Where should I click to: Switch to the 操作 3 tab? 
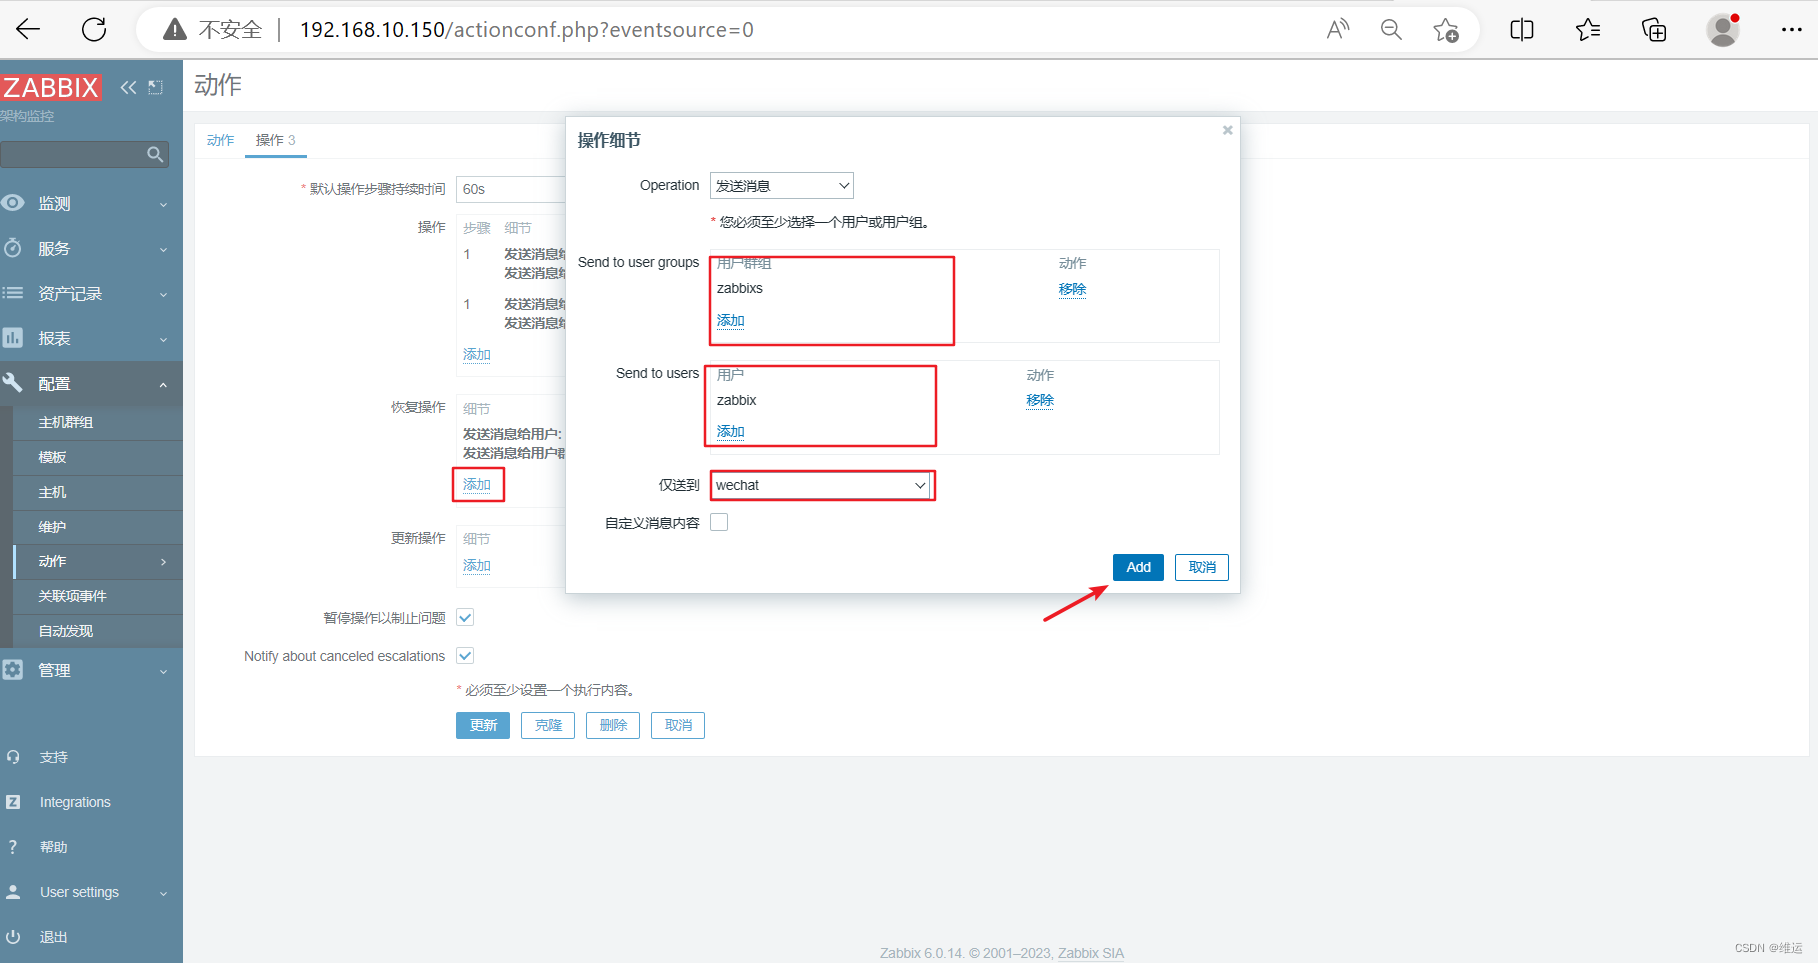tap(275, 140)
